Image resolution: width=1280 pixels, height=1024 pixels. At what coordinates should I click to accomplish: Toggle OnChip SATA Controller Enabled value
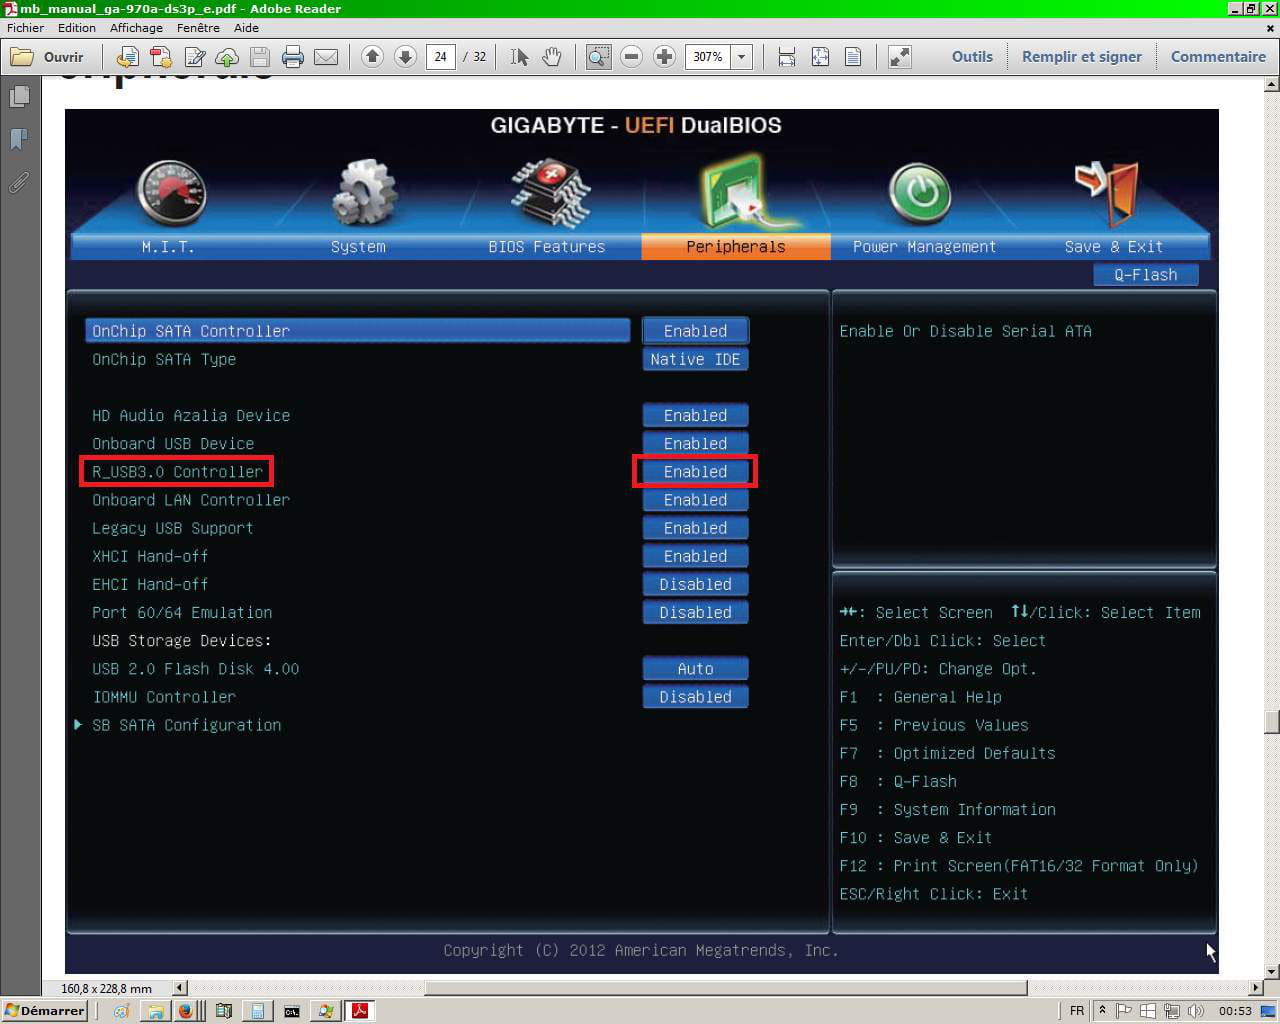[x=695, y=331]
